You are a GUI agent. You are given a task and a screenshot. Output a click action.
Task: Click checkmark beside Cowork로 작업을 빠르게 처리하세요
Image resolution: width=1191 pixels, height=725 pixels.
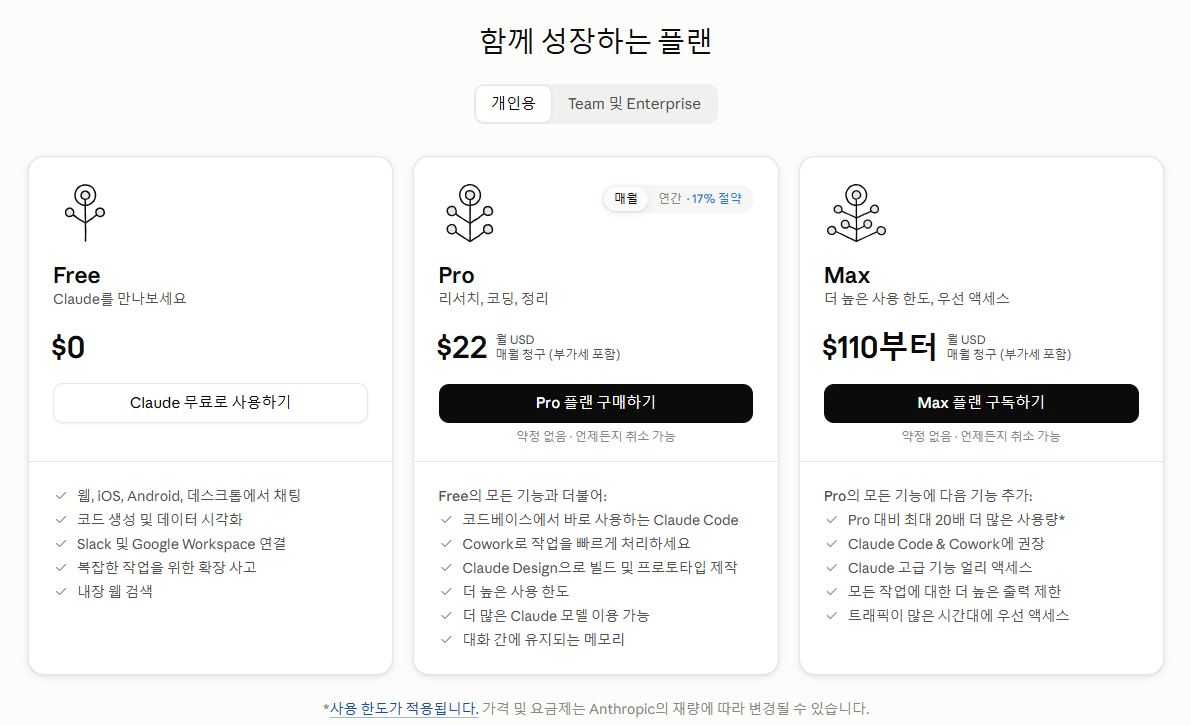pos(447,543)
